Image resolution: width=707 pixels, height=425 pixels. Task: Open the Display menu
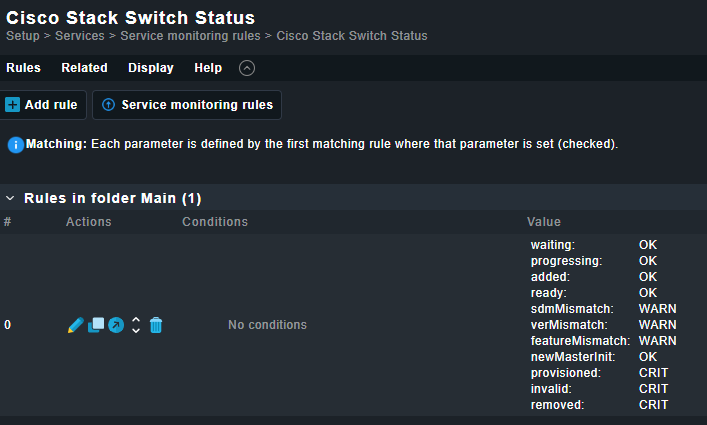coord(150,68)
